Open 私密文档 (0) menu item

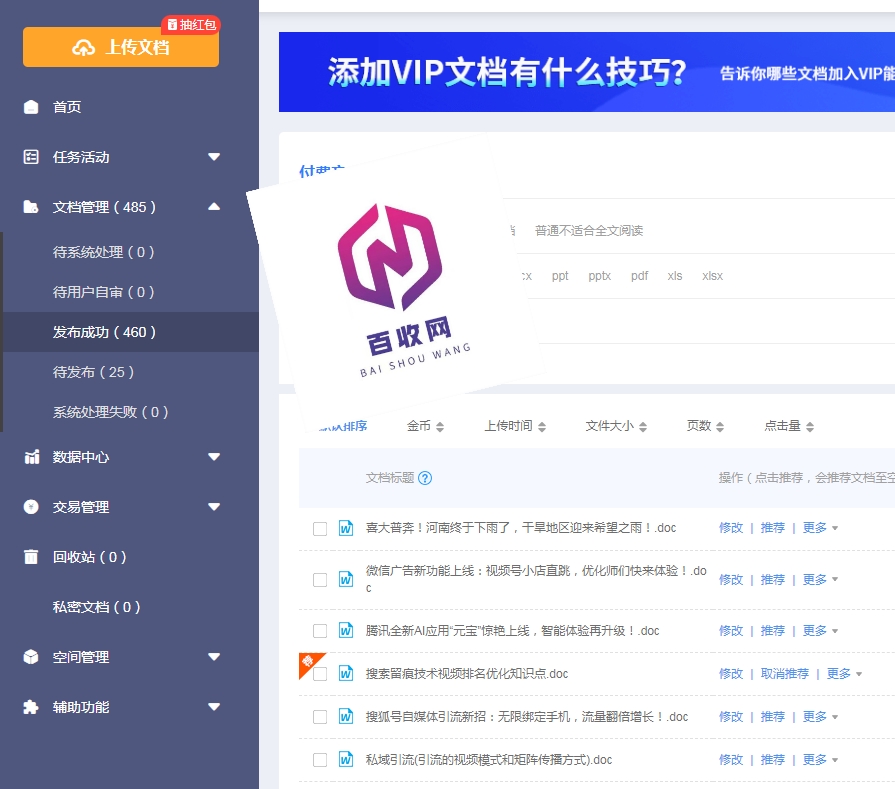[96, 607]
